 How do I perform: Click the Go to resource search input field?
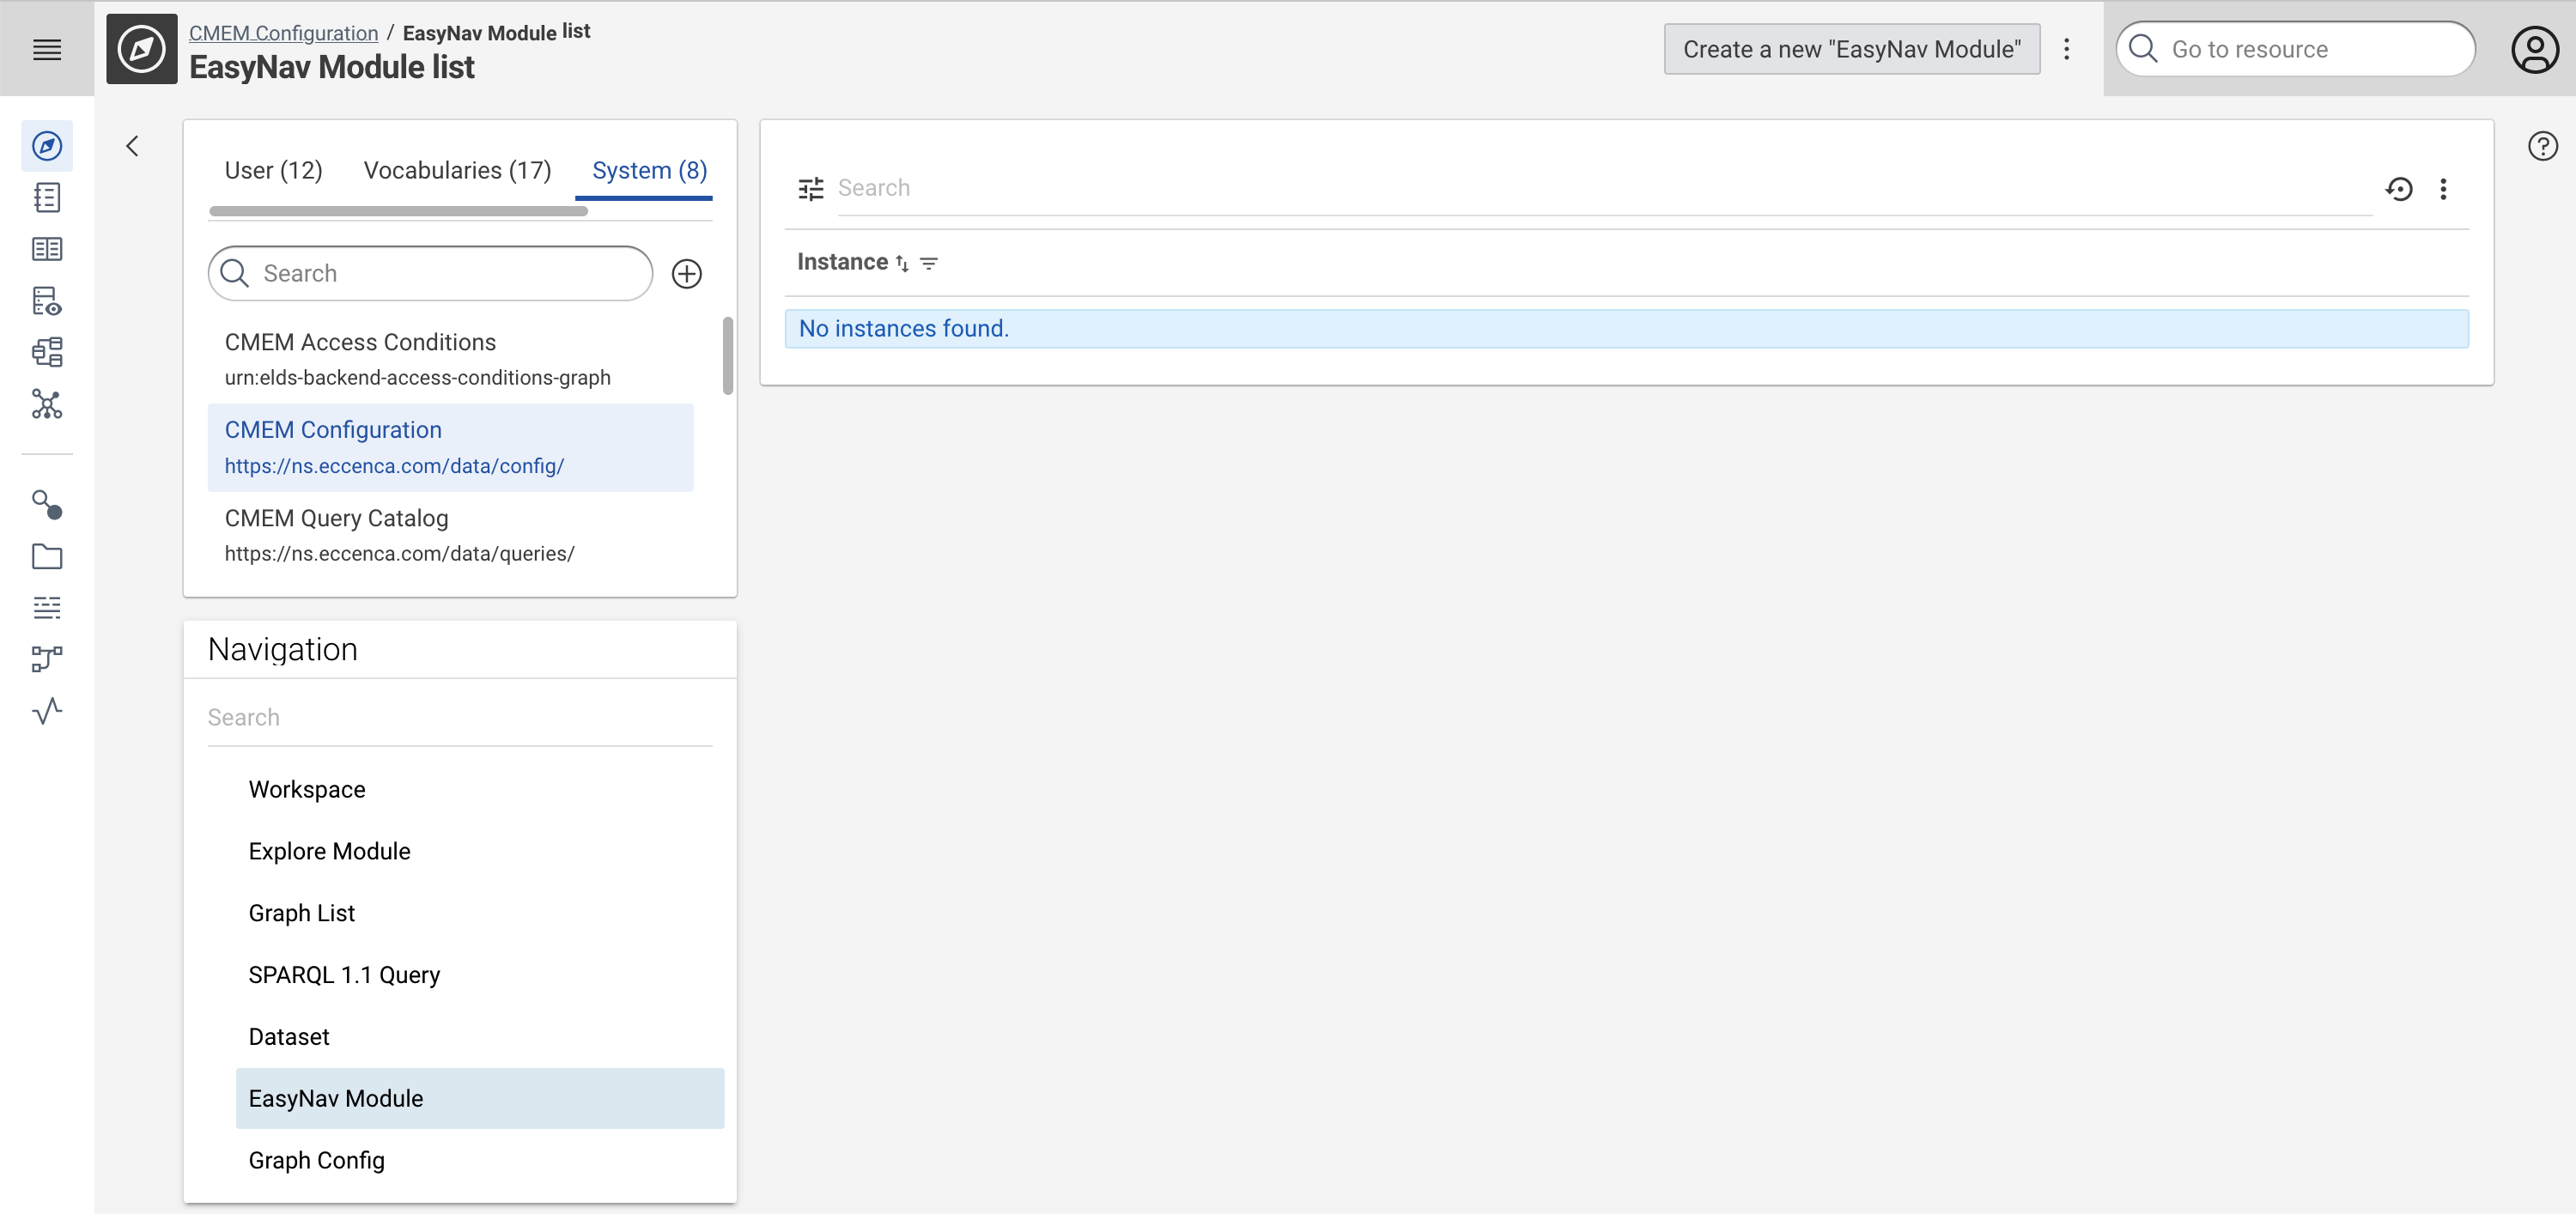click(2293, 49)
